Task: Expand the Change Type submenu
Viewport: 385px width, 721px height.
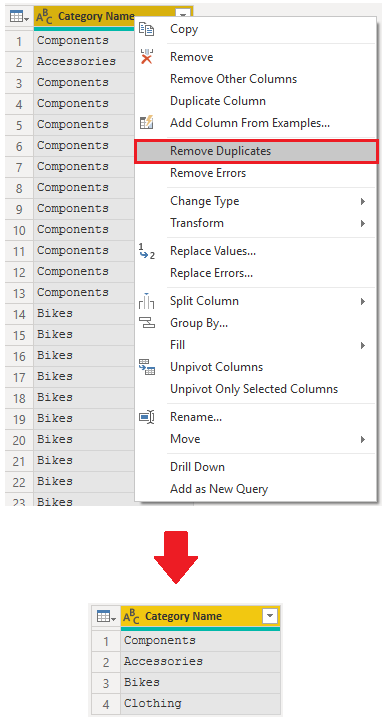Action: 363,201
